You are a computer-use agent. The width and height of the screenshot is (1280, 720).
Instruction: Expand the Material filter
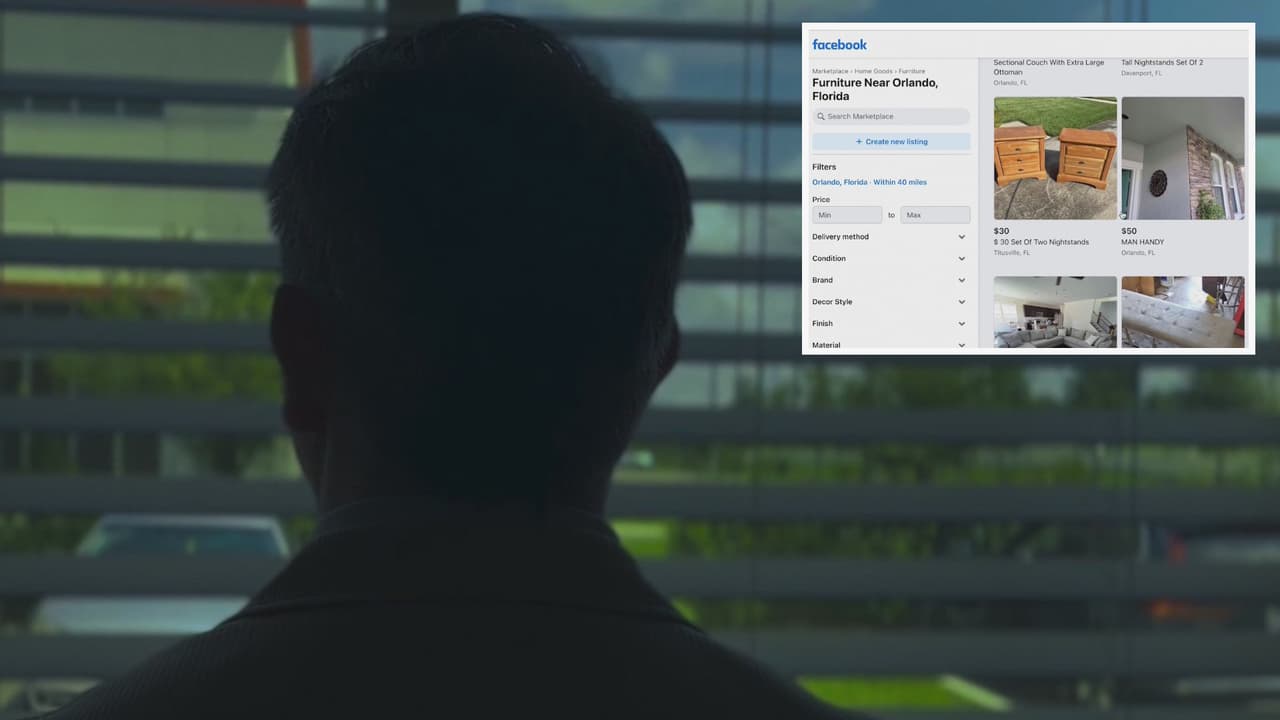[890, 344]
